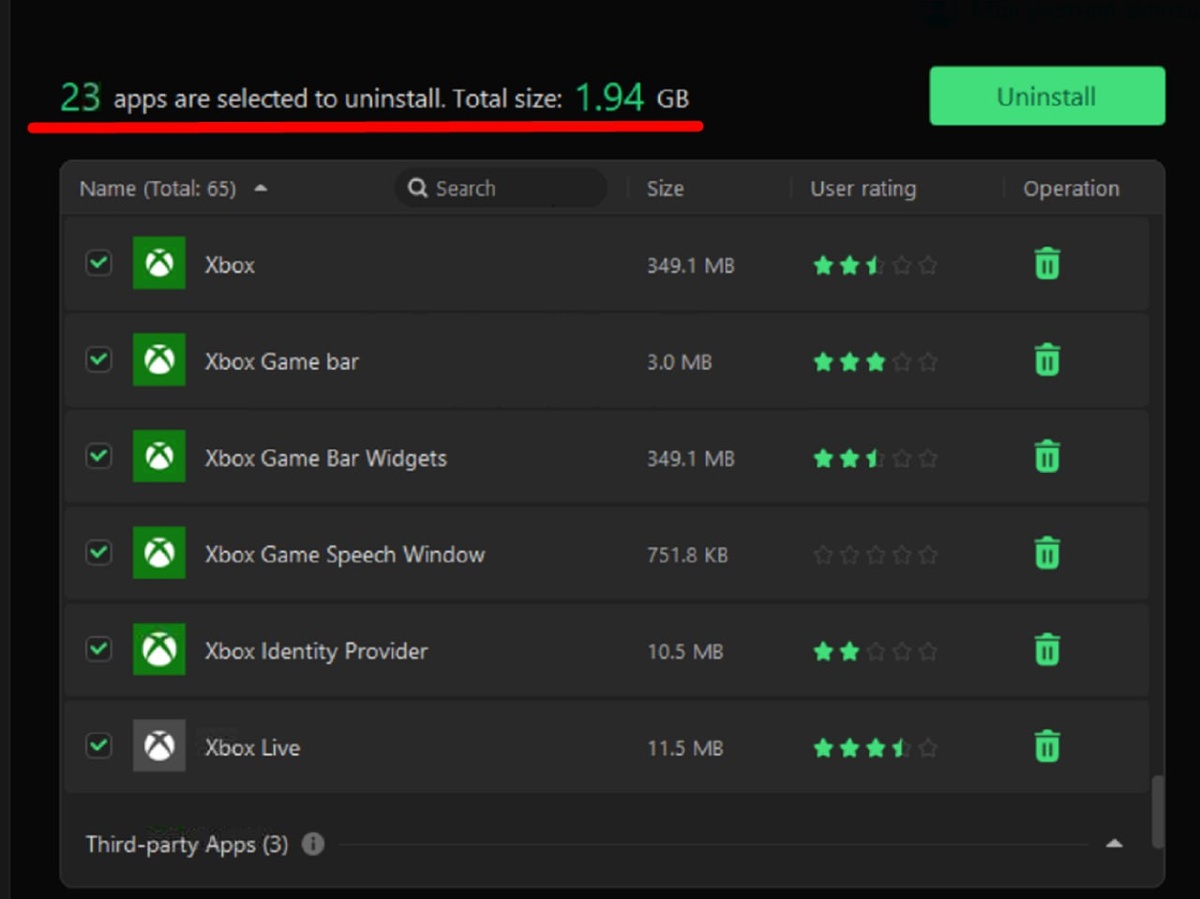Click the "Xbox Game Speech Window" name
Viewport: 1200px width, 899px height.
pyautogui.click(x=345, y=555)
